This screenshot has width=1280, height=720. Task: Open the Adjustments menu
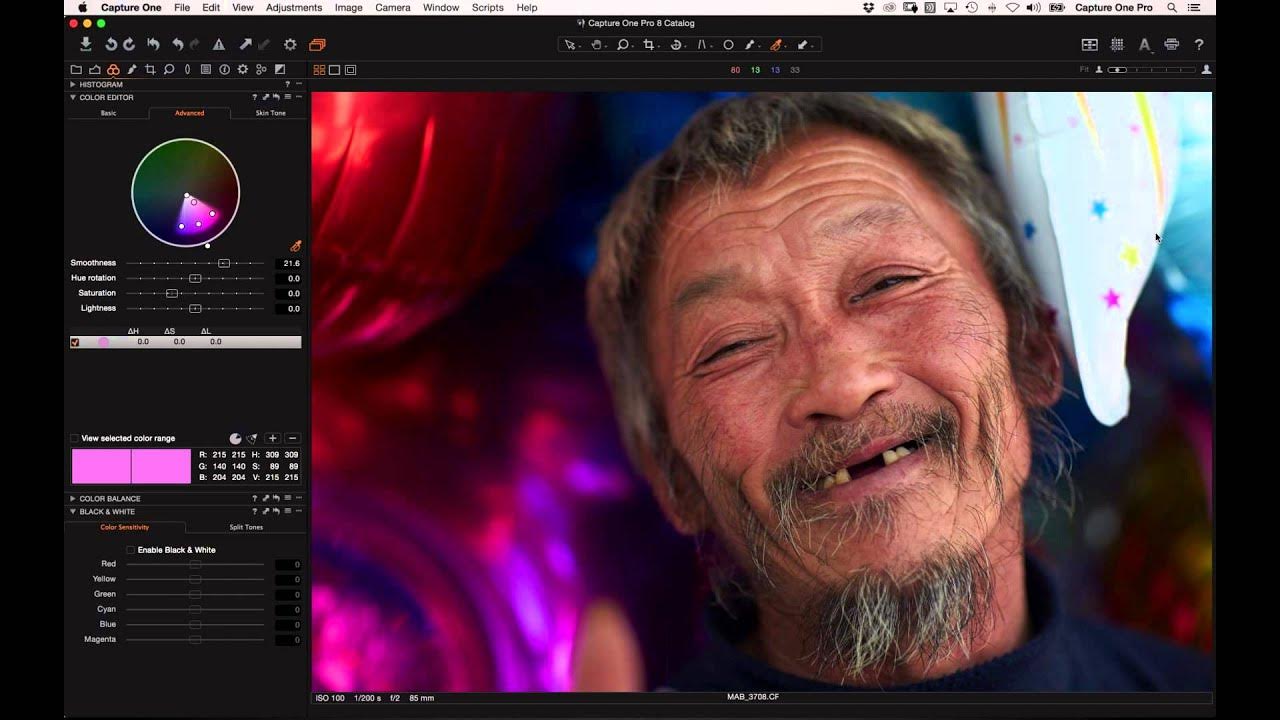click(294, 7)
